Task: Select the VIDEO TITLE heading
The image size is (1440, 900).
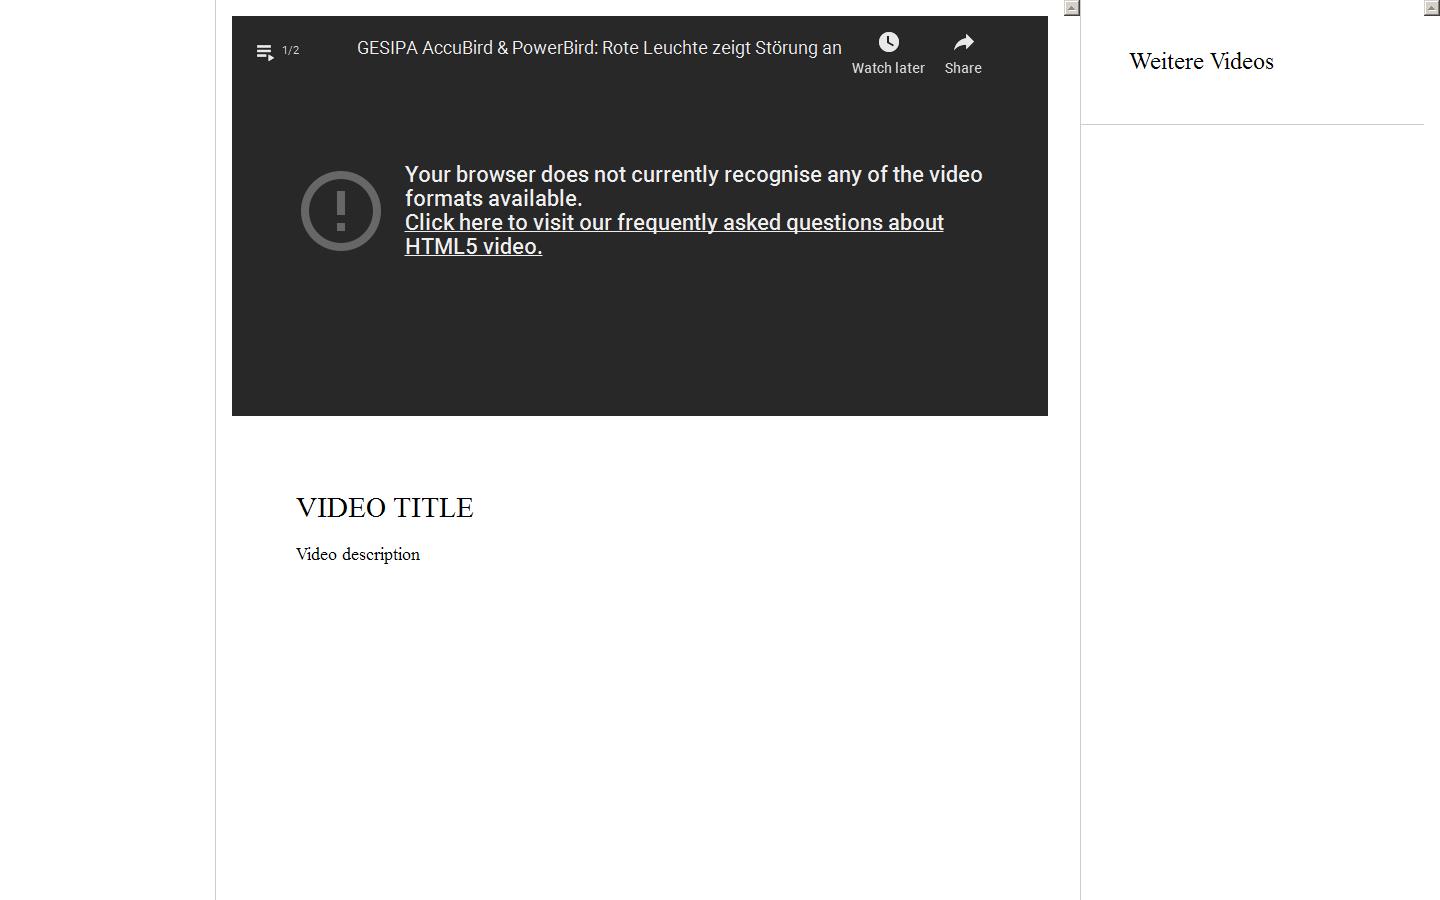Action: click(x=385, y=508)
